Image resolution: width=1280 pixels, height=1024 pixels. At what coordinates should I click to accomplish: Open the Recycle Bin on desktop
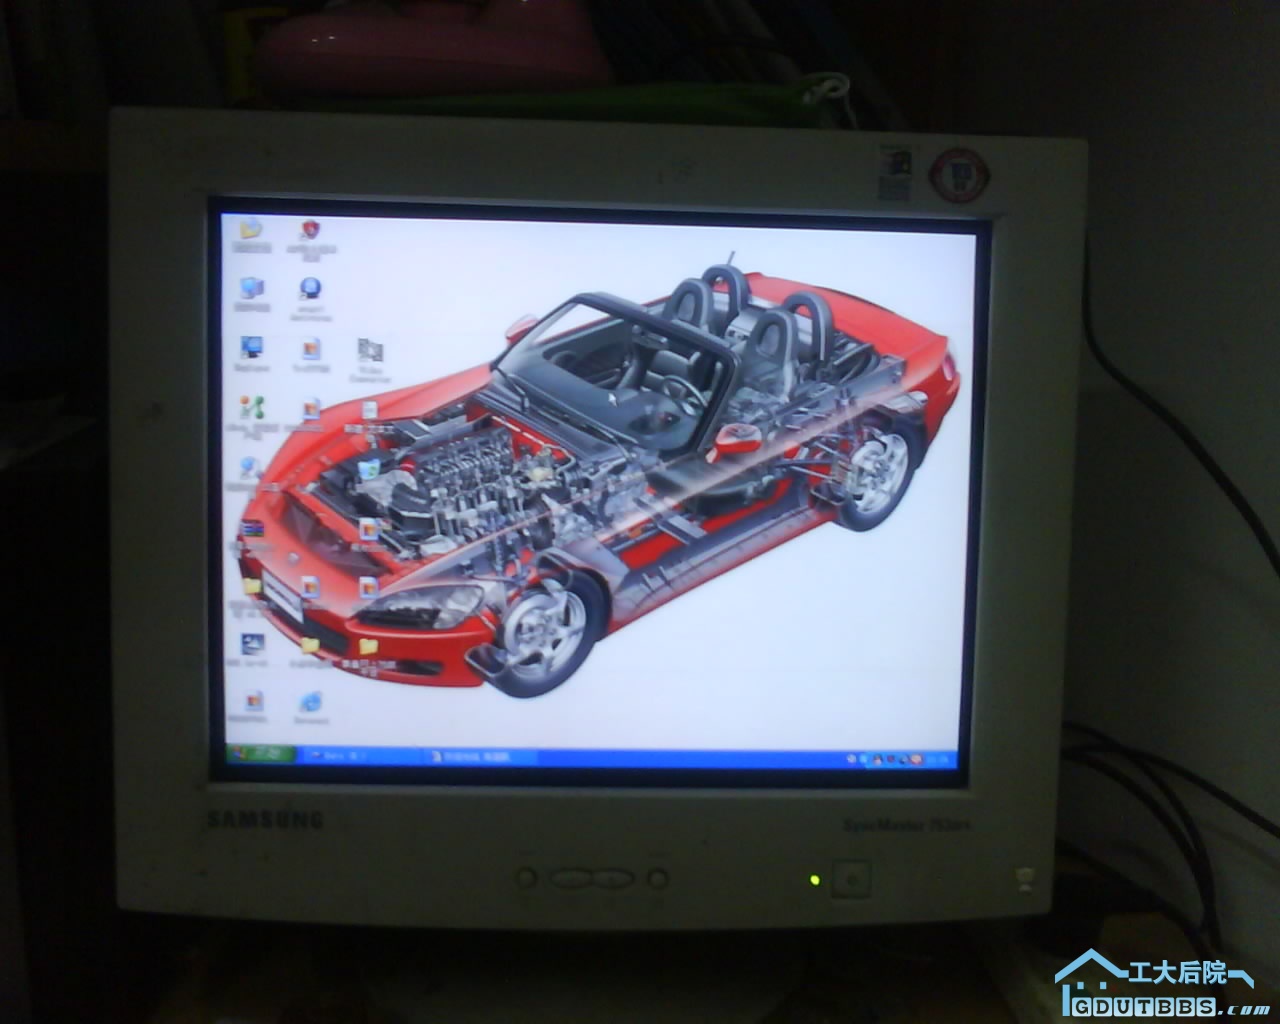369,467
